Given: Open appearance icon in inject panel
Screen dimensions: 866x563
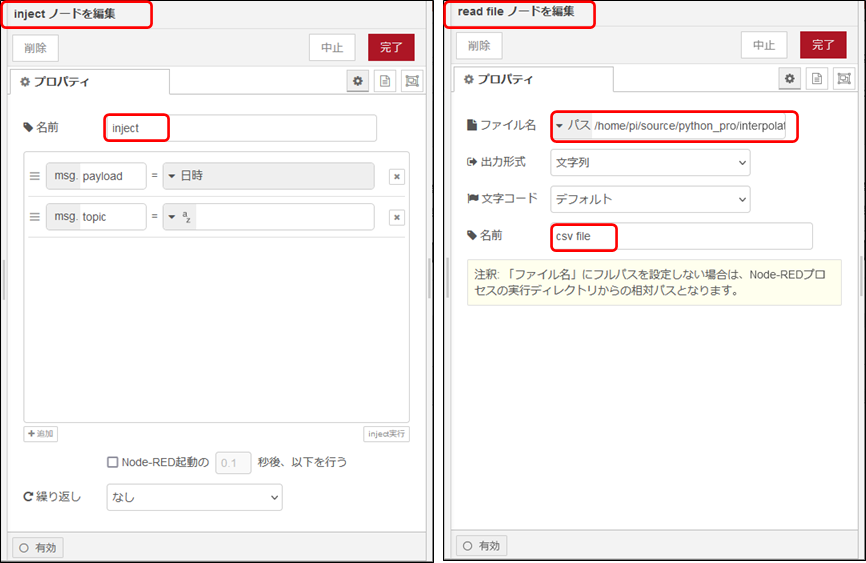Looking at the screenshot, I should (411, 81).
